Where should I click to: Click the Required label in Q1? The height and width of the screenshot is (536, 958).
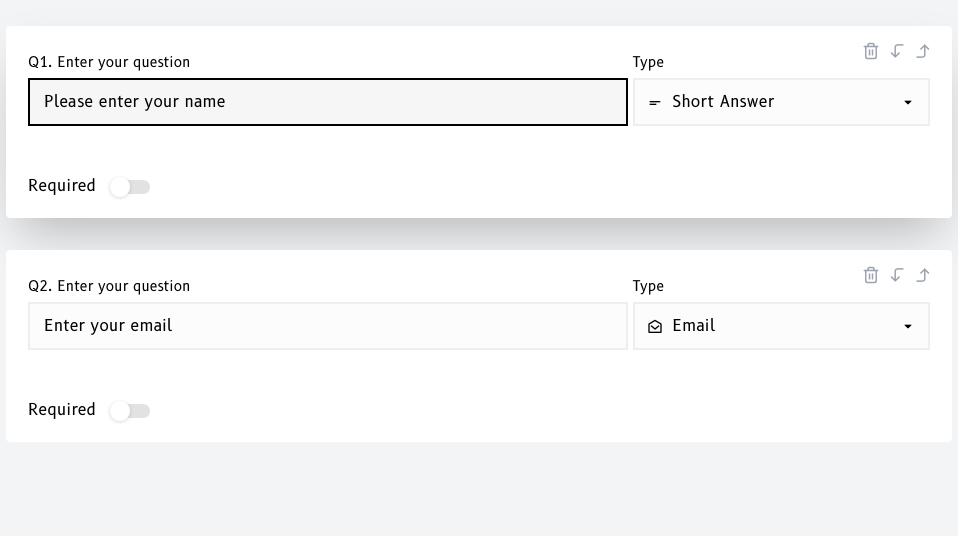pos(62,186)
